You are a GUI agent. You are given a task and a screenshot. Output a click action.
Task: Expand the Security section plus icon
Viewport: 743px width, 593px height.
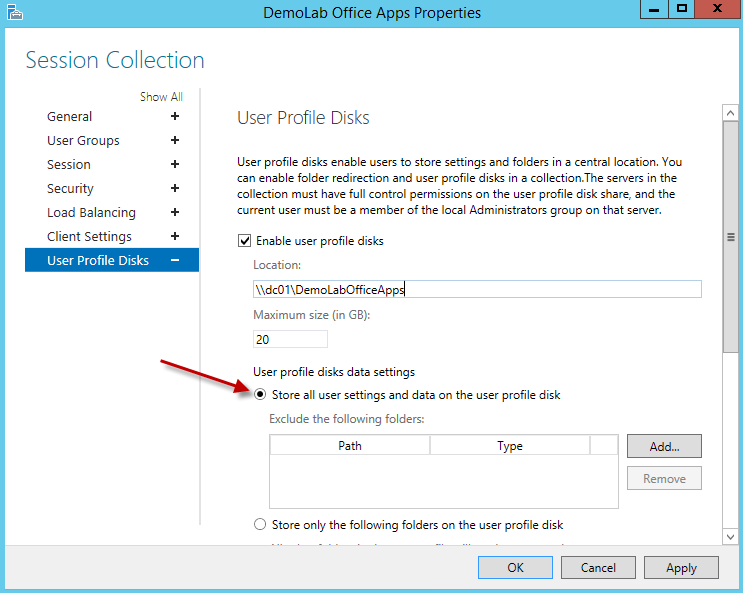point(175,189)
